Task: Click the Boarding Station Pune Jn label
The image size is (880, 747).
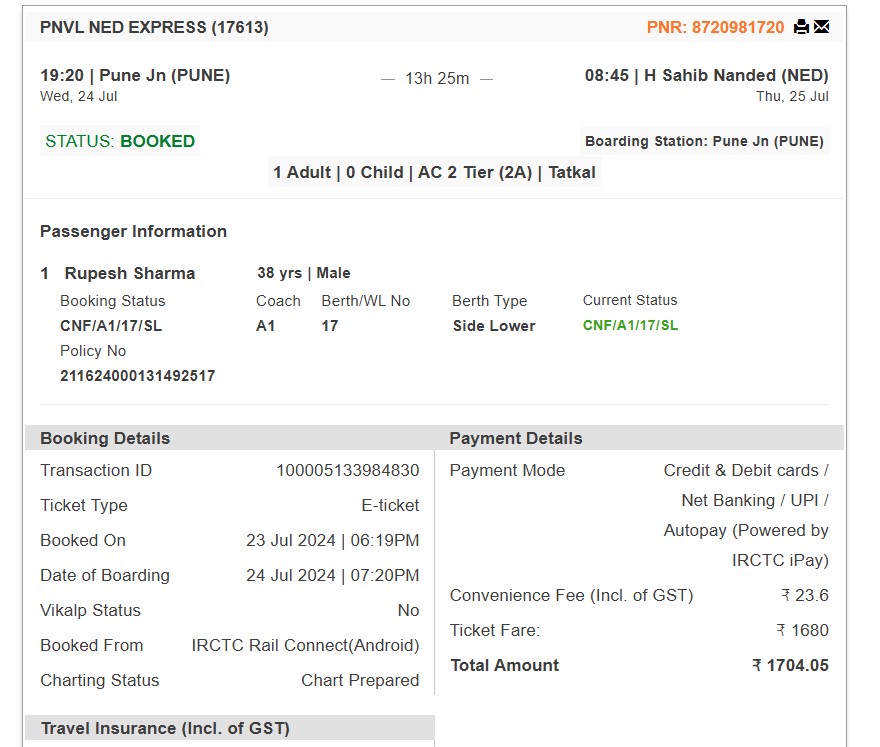Action: (704, 141)
